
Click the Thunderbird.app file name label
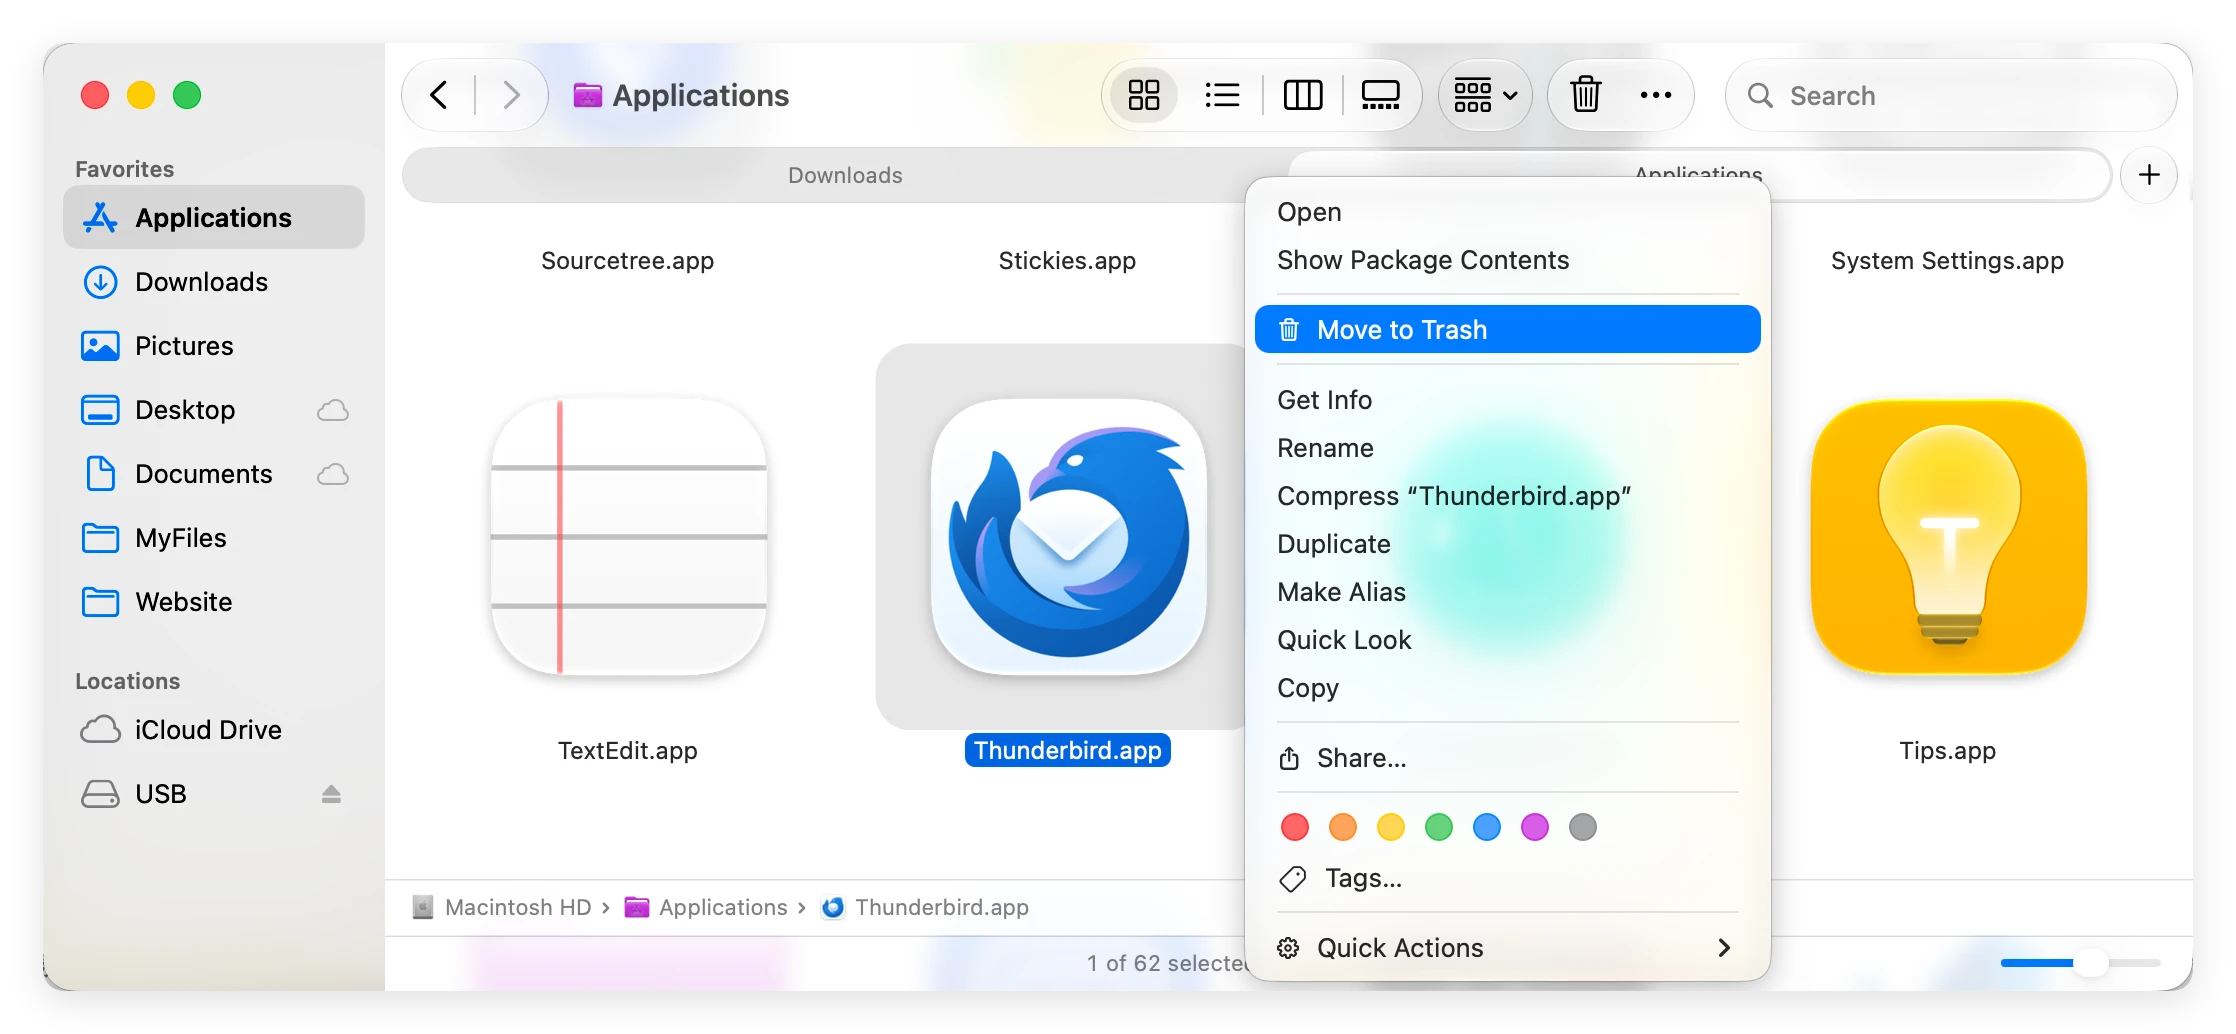(x=1068, y=751)
